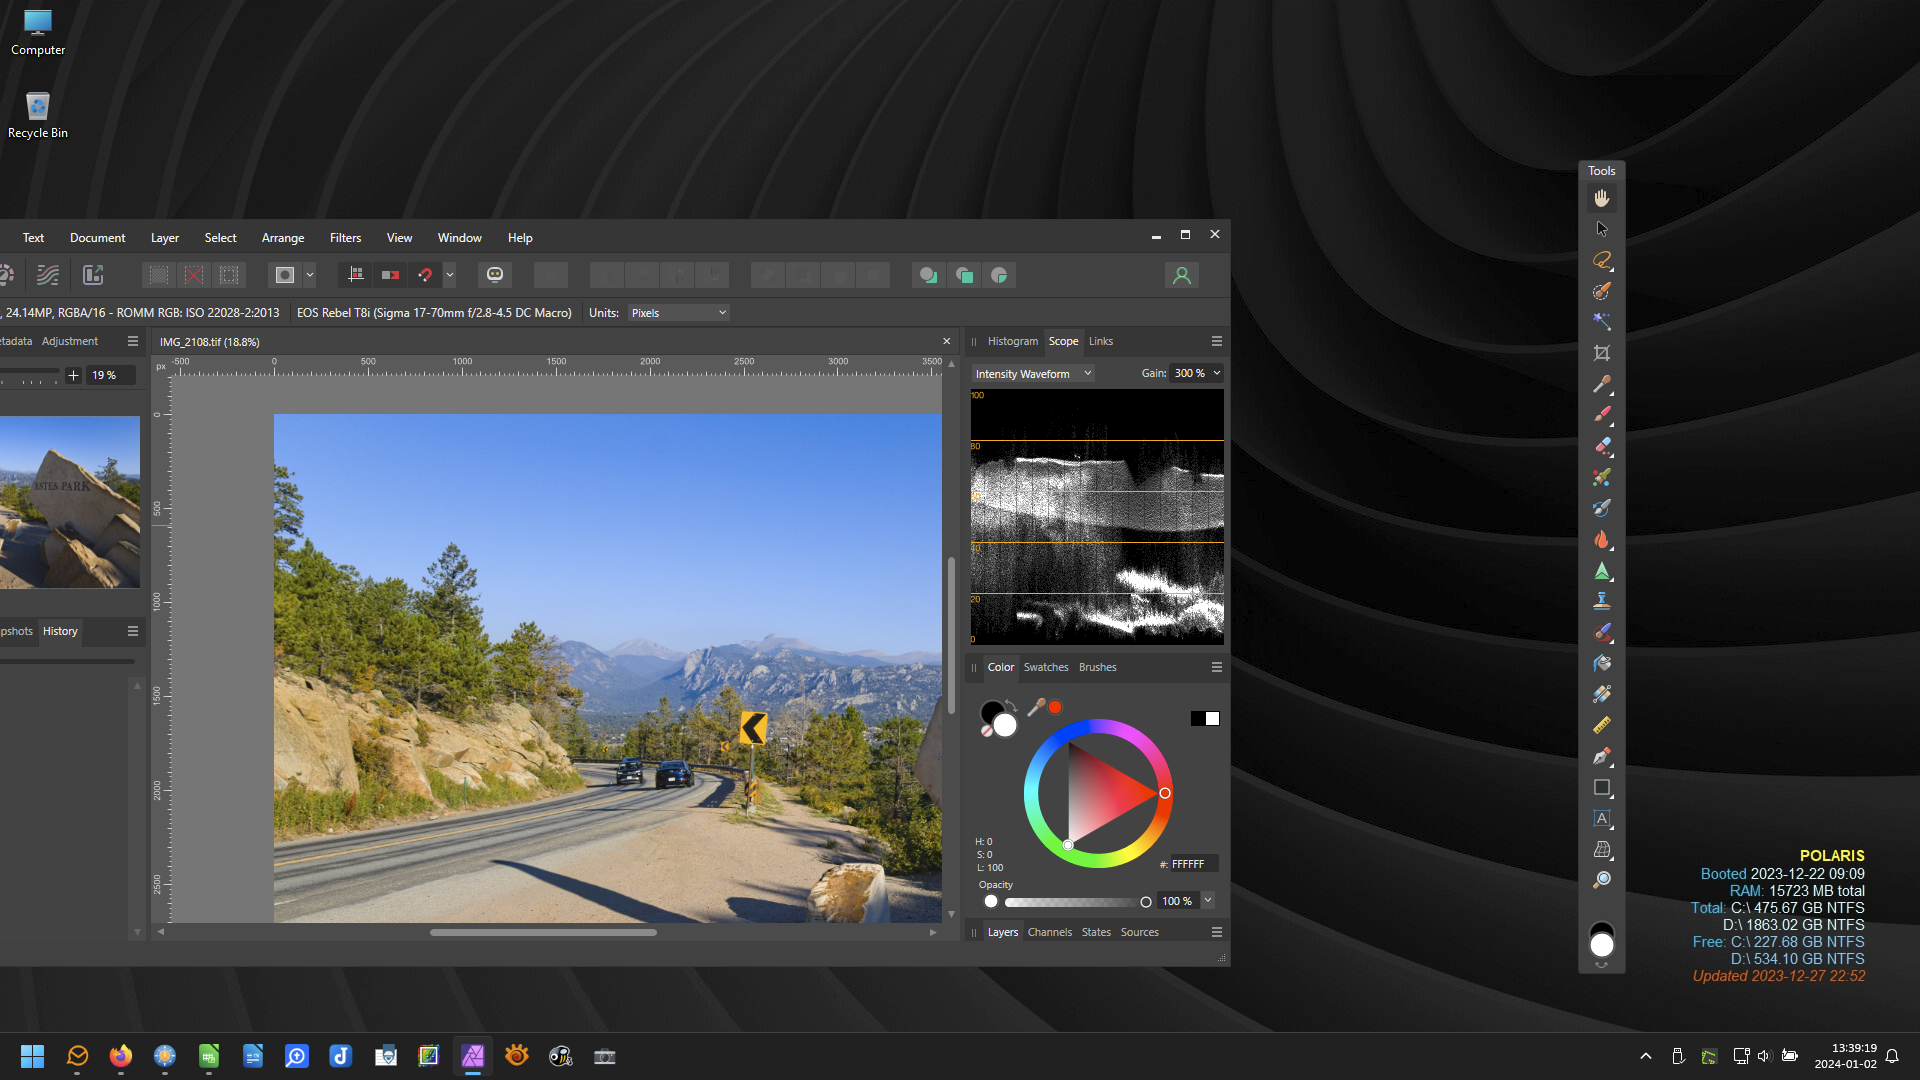Open the Adjustment tab on left panel
Image resolution: width=1920 pixels, height=1080 pixels.
tap(70, 341)
